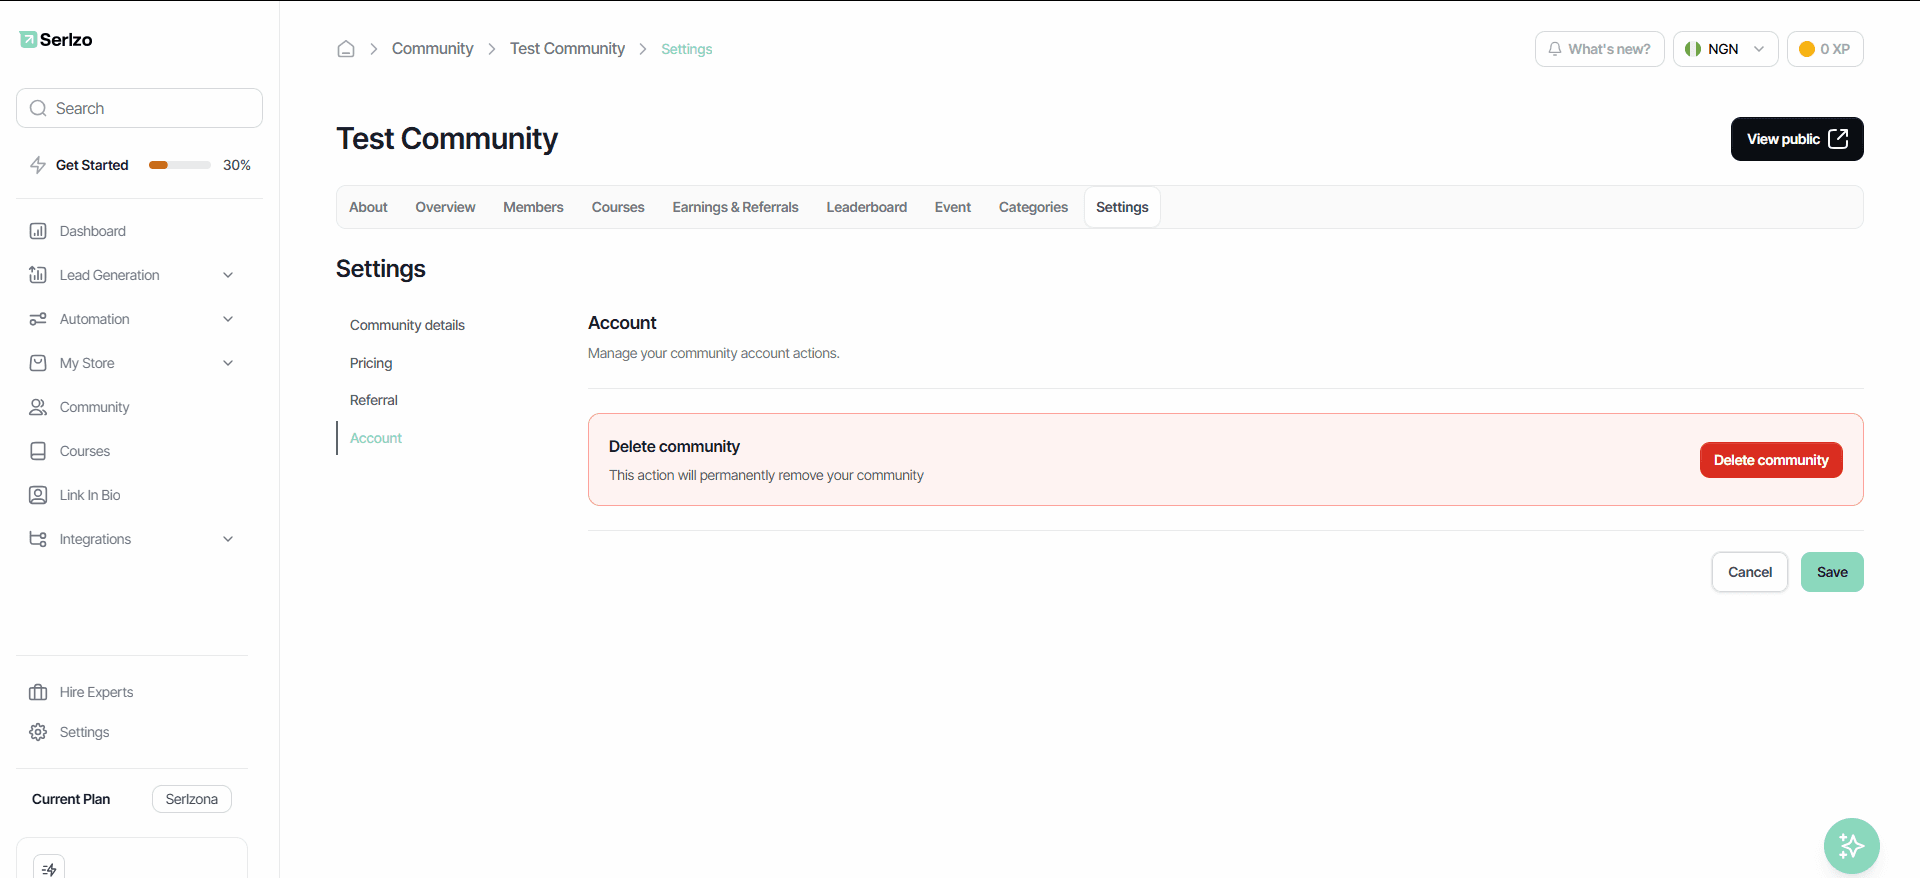This screenshot has height=878, width=1920.
Task: Click the Nigerian flag icon
Action: tap(1693, 49)
